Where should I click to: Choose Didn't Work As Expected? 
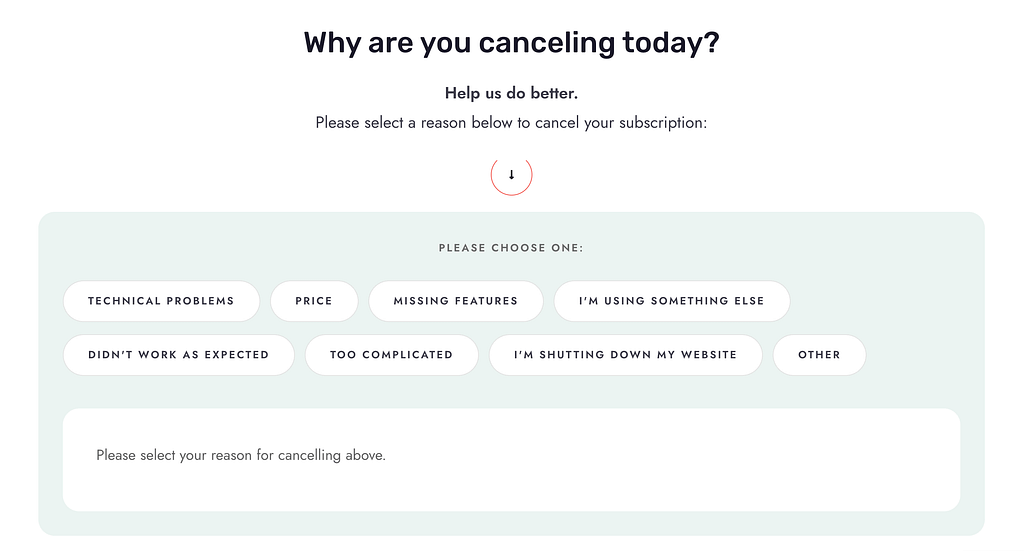(179, 355)
